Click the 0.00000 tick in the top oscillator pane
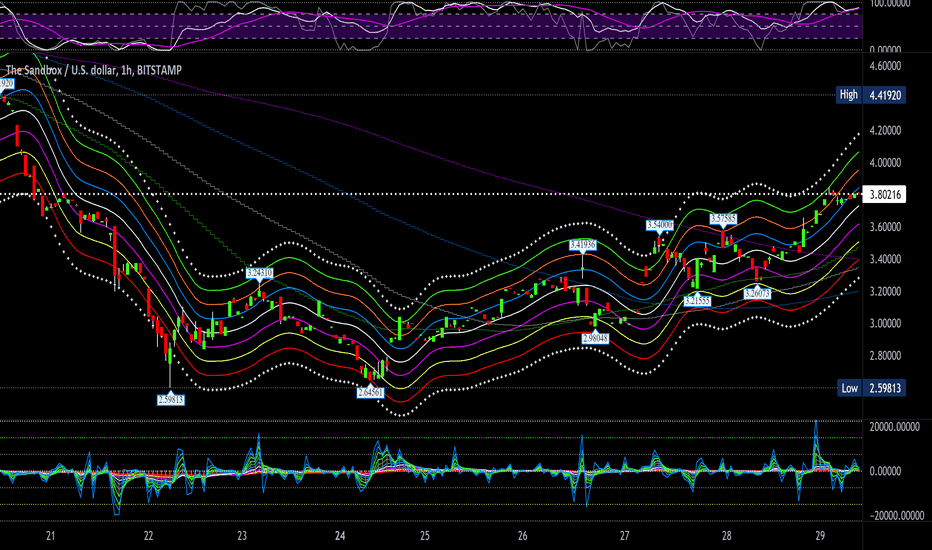Viewport: 932px width, 550px height. click(885, 50)
